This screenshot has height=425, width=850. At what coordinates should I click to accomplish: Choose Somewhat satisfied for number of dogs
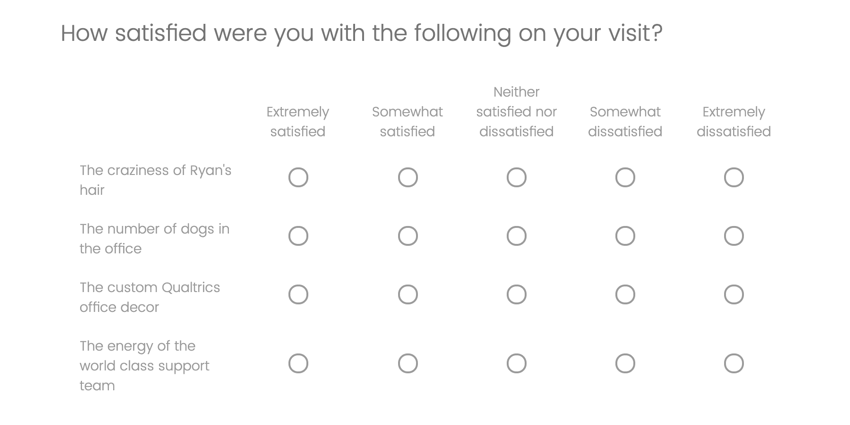point(407,236)
